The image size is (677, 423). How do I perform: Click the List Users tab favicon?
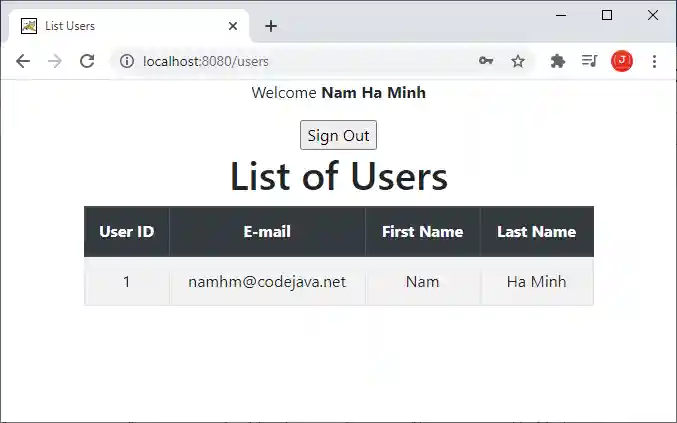29,26
